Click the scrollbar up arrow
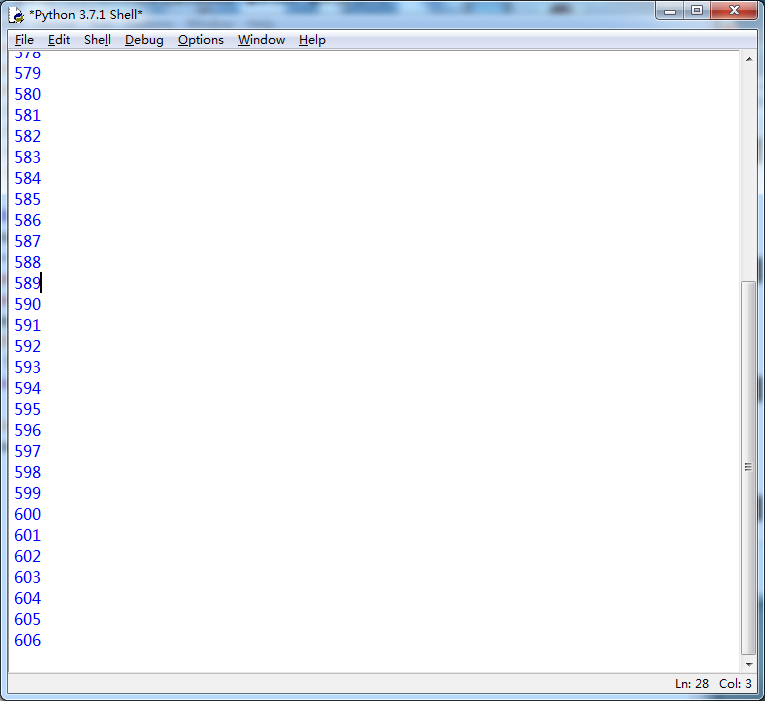 [748, 59]
